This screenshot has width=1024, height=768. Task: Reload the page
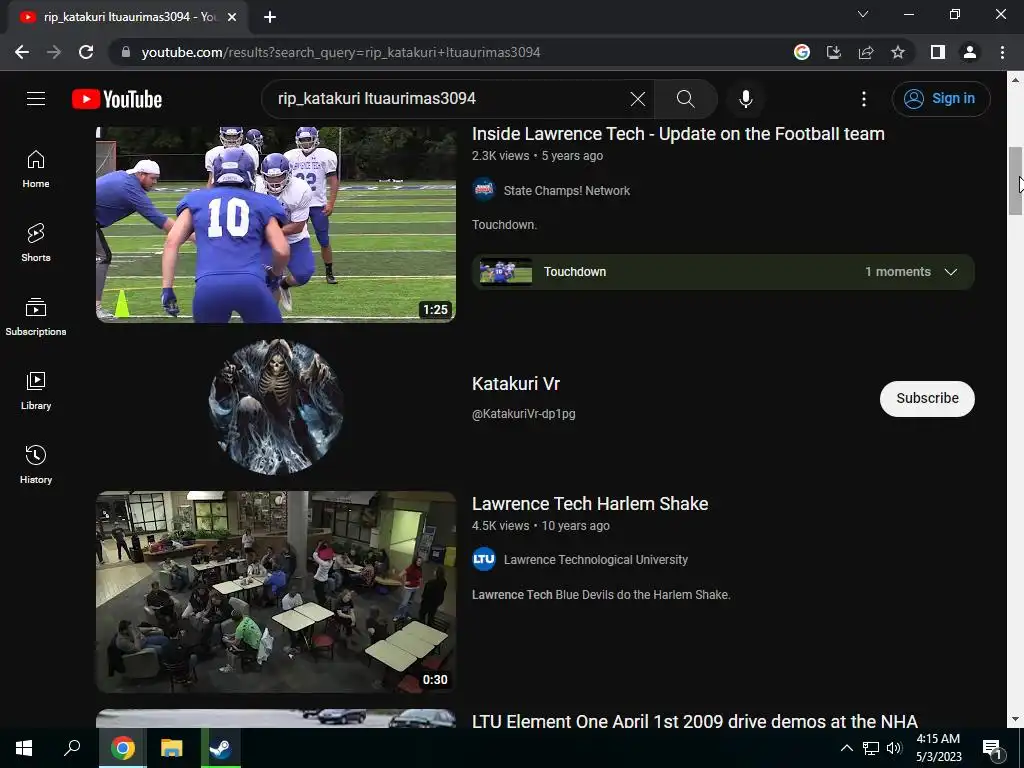[86, 52]
